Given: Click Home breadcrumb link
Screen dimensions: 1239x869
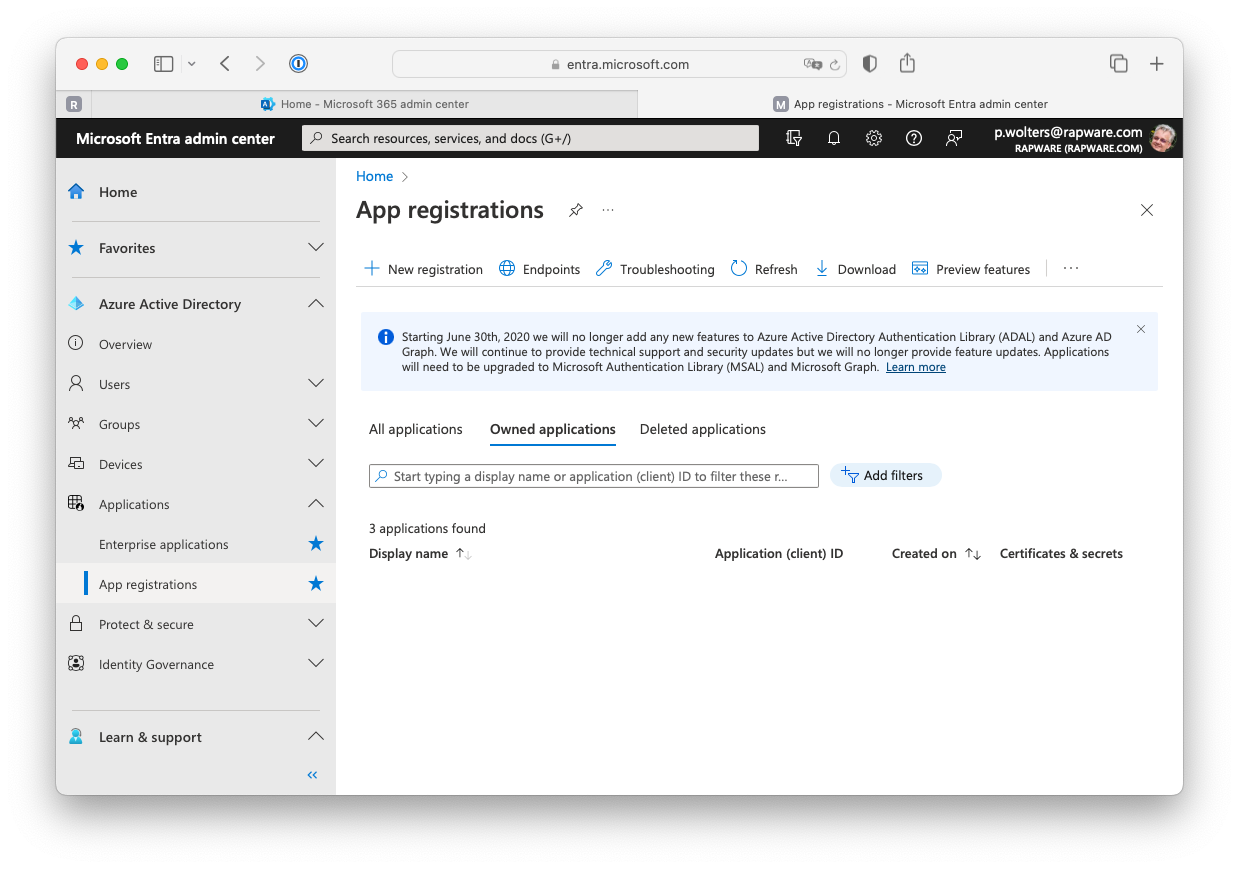Looking at the screenshot, I should [375, 176].
